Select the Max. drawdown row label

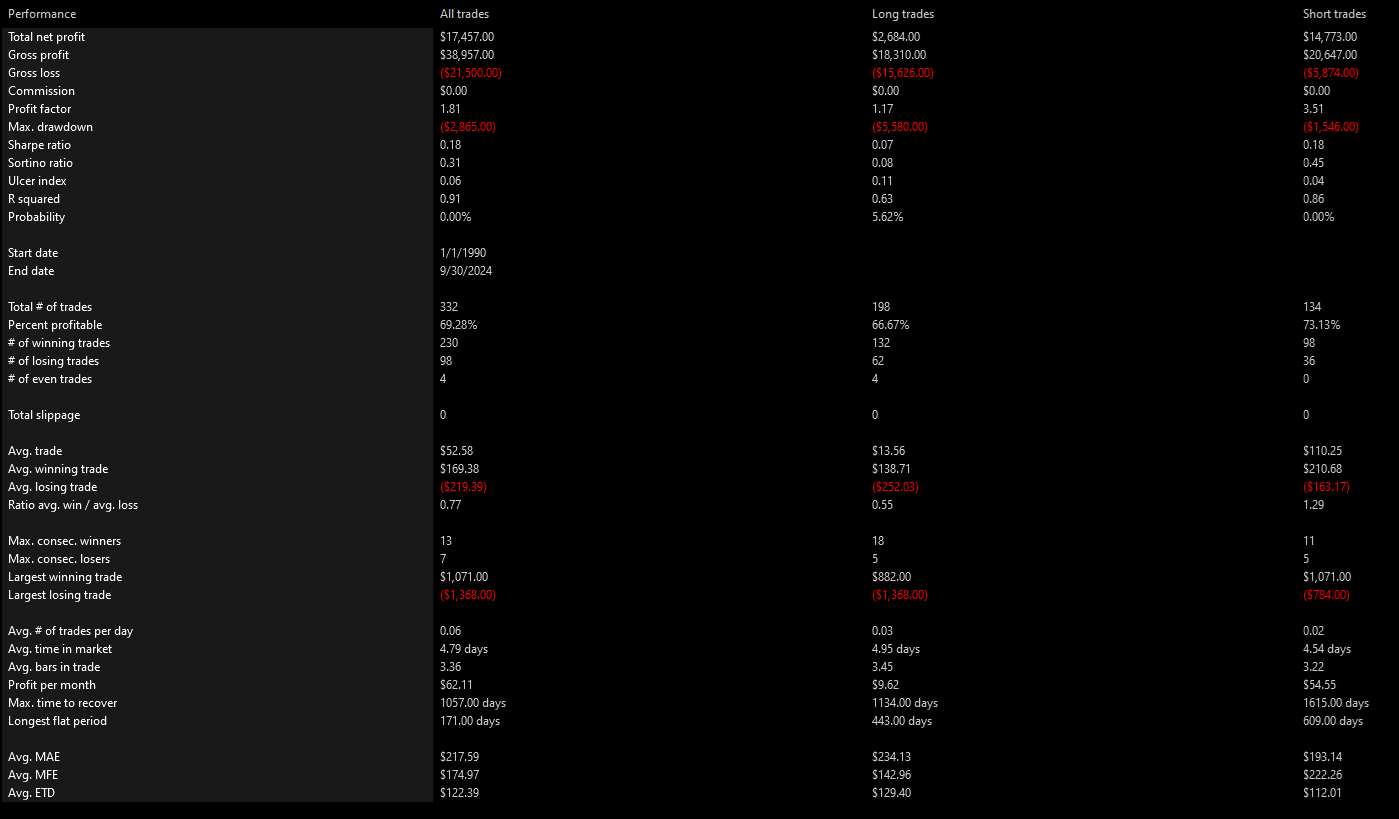tap(50, 127)
